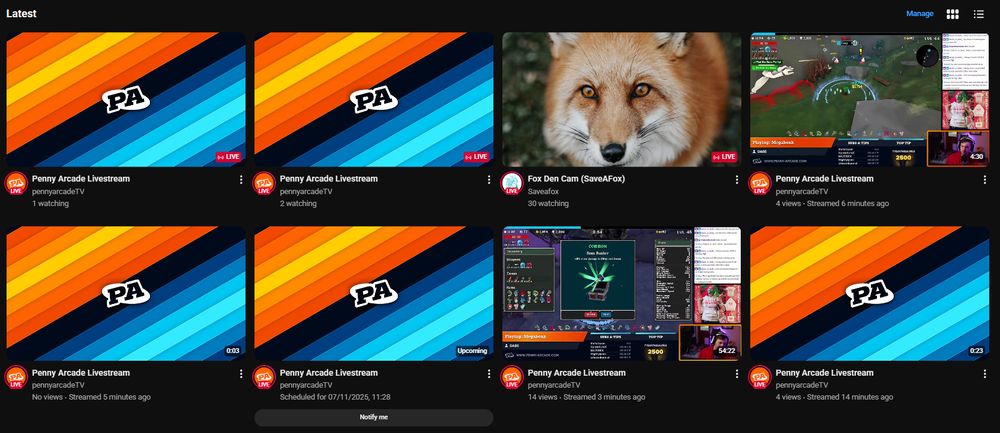The height and width of the screenshot is (433, 1000).
Task: Open title of the stream with 1 watching
Action: click(x=81, y=179)
